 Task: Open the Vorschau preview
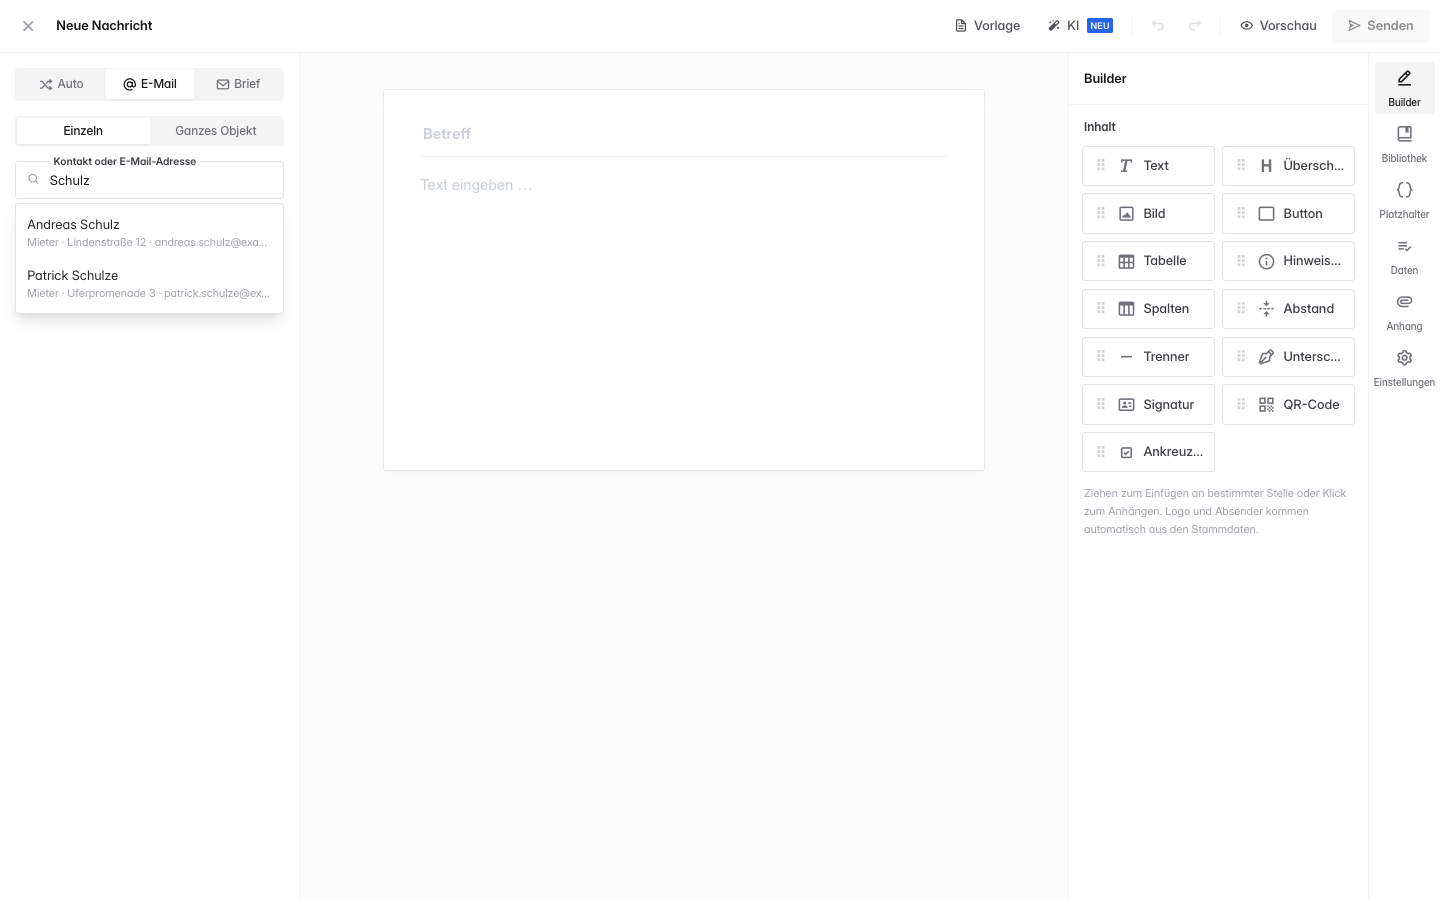pos(1278,26)
